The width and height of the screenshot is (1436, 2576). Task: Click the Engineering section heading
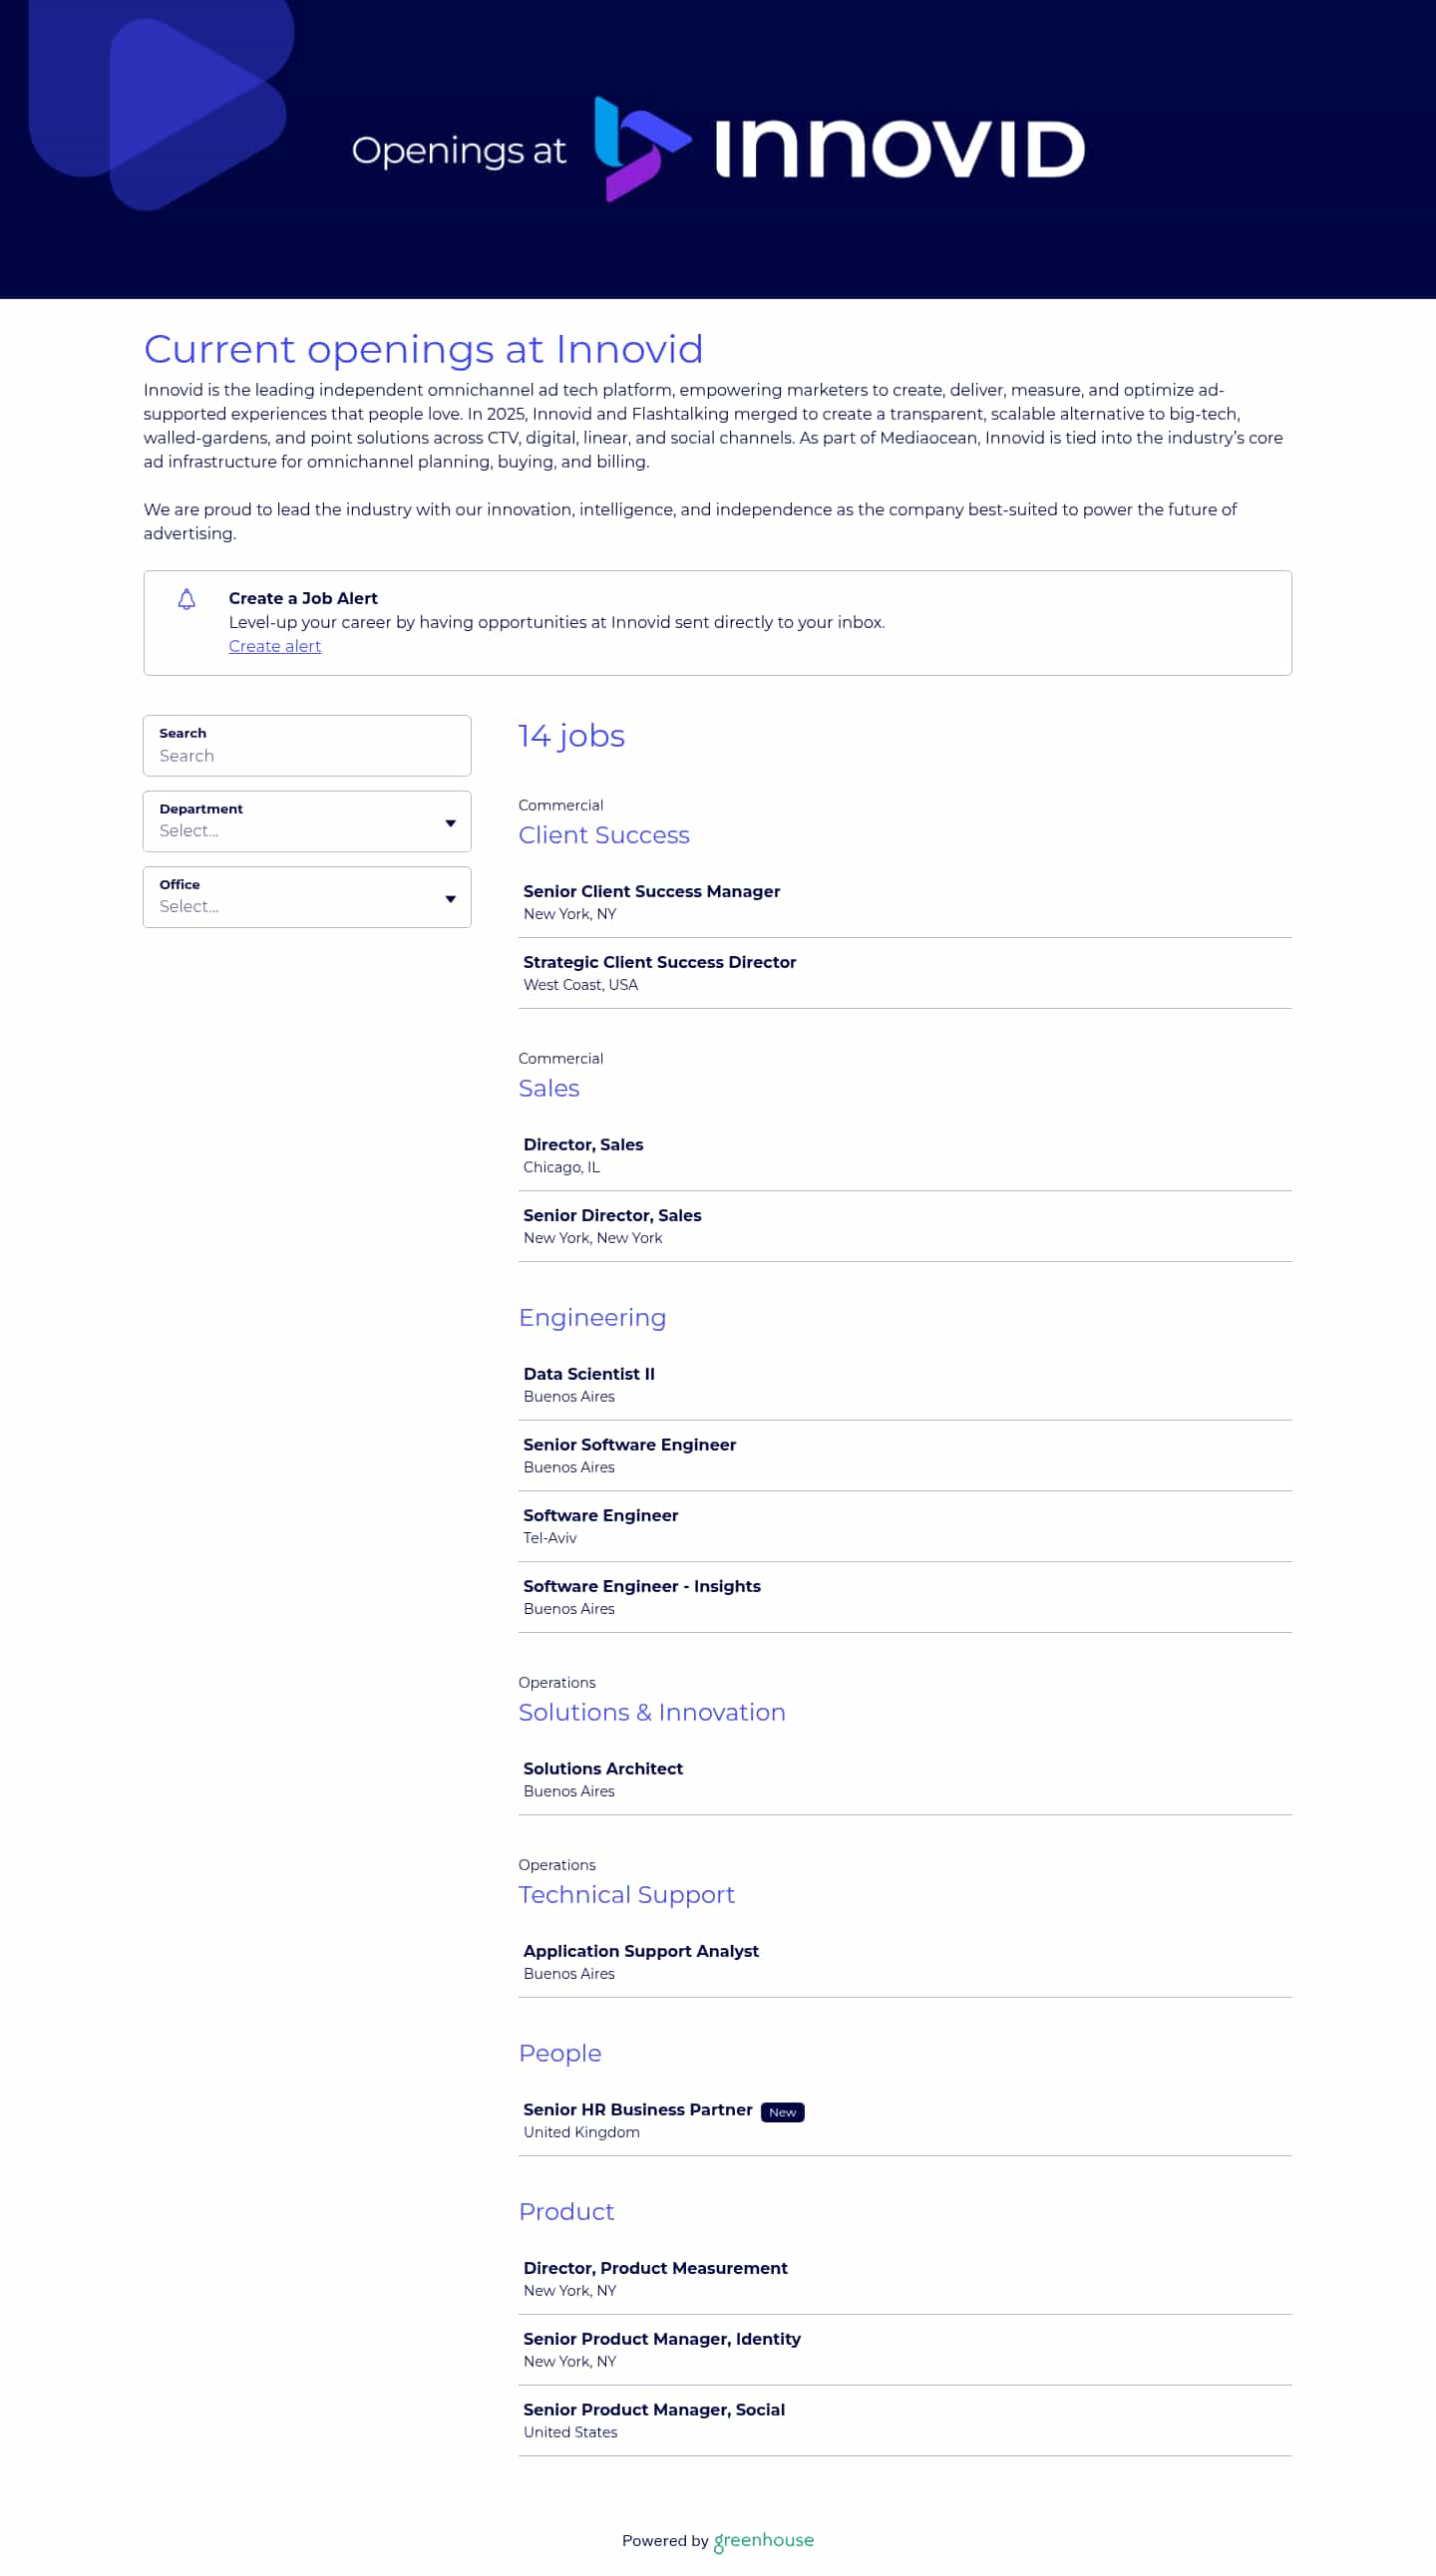[x=592, y=1318]
